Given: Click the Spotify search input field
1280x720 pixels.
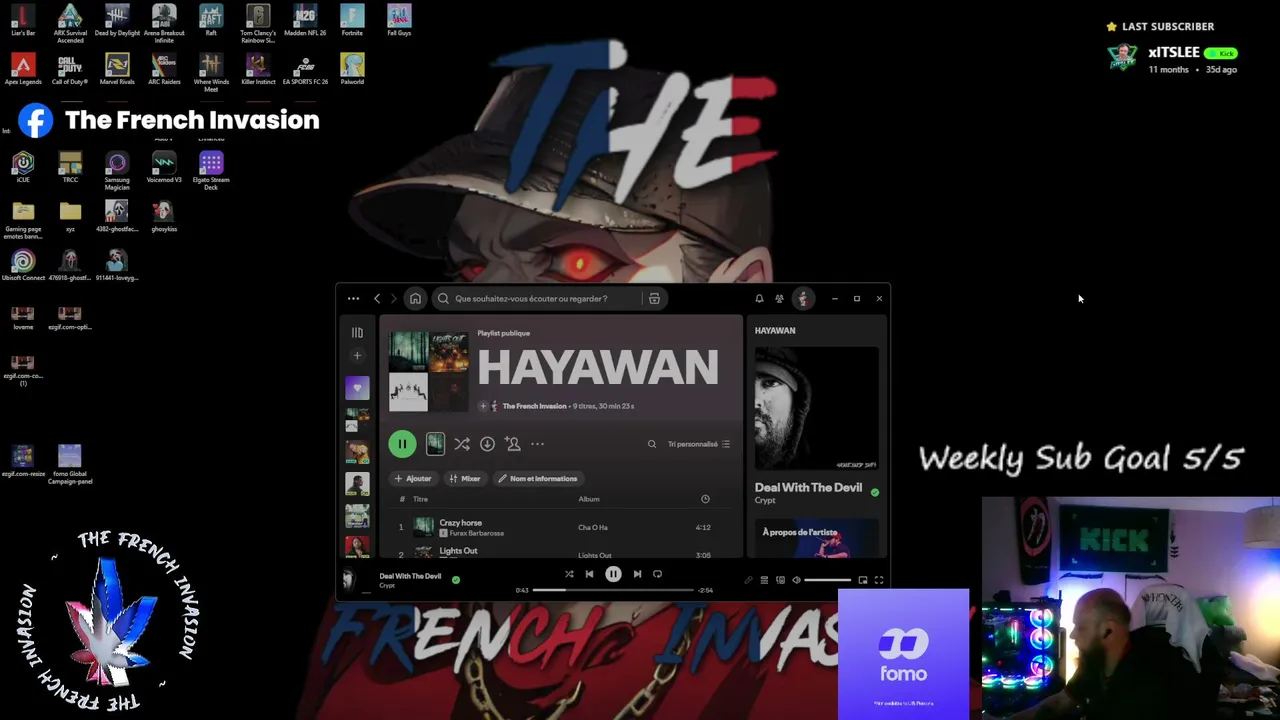Looking at the screenshot, I should (x=536, y=298).
